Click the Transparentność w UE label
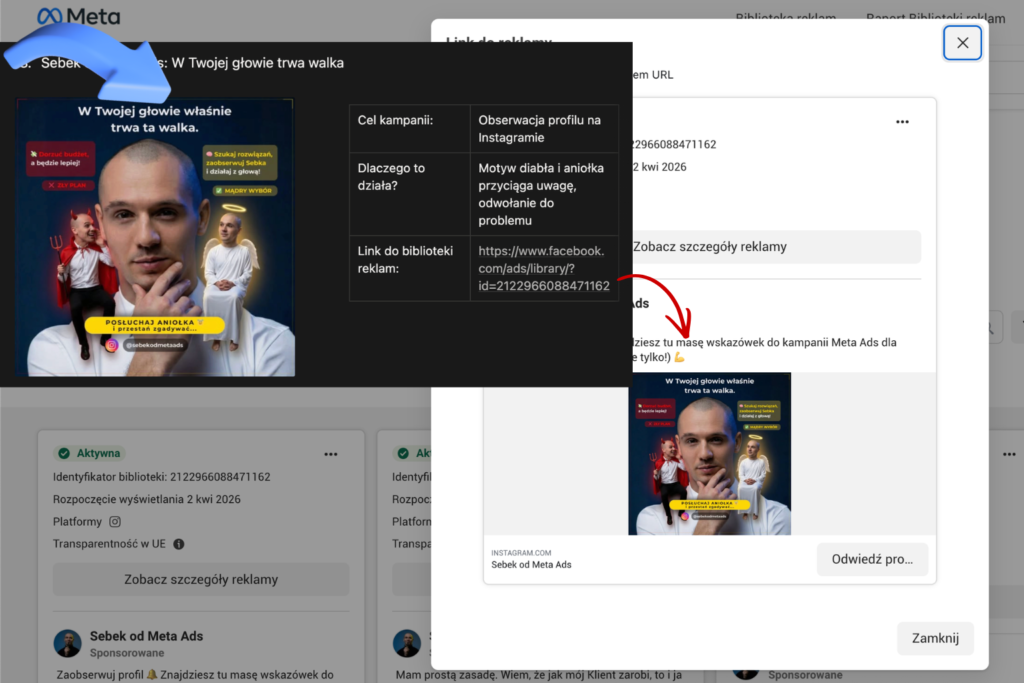1024x683 pixels. coord(109,544)
